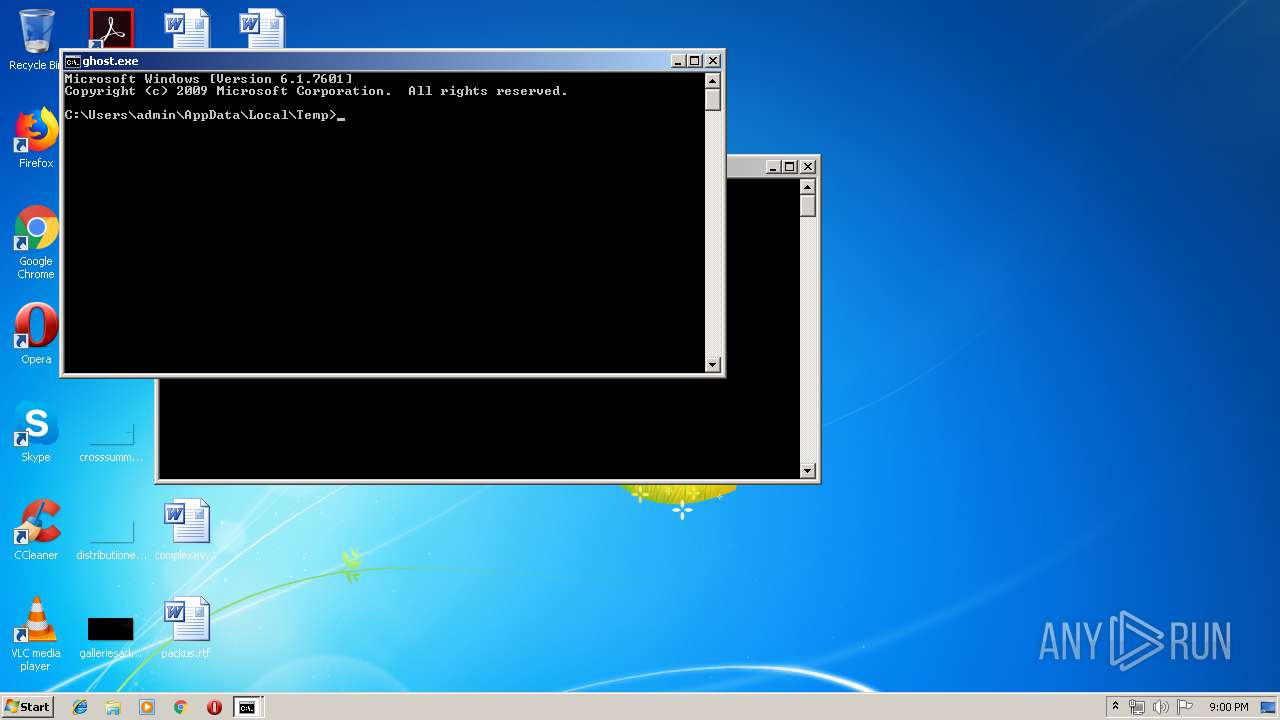This screenshot has height=720, width=1280.
Task: Open the ghost.exe window system menu icon
Action: pos(72,61)
